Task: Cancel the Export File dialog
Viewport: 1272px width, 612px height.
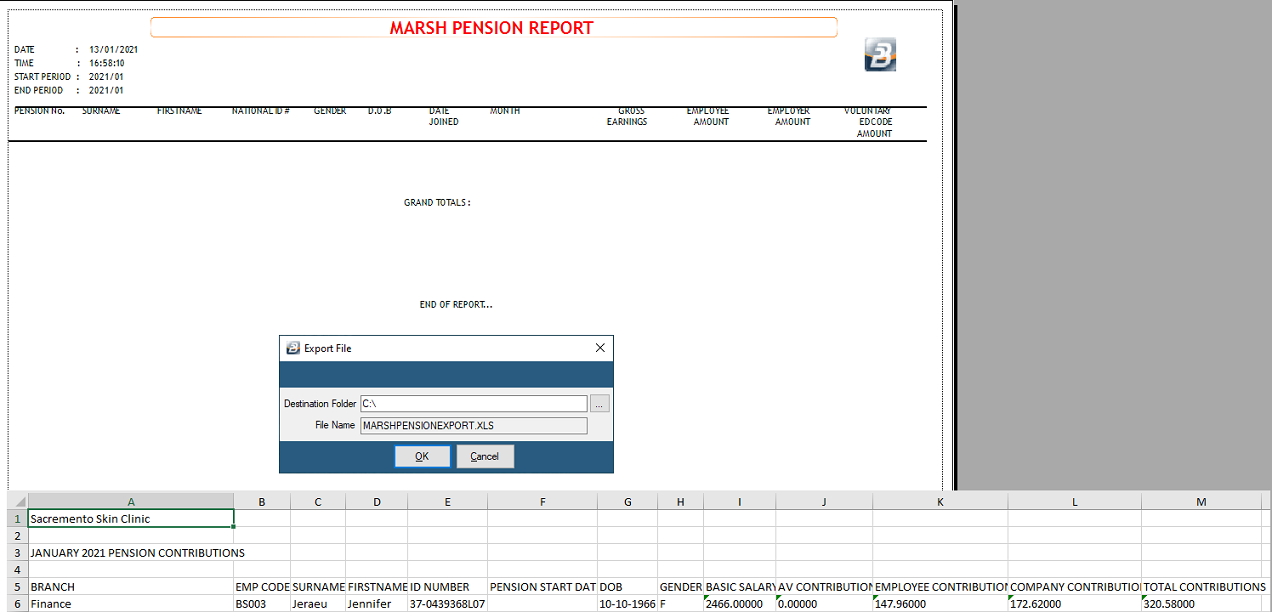Action: pos(485,456)
